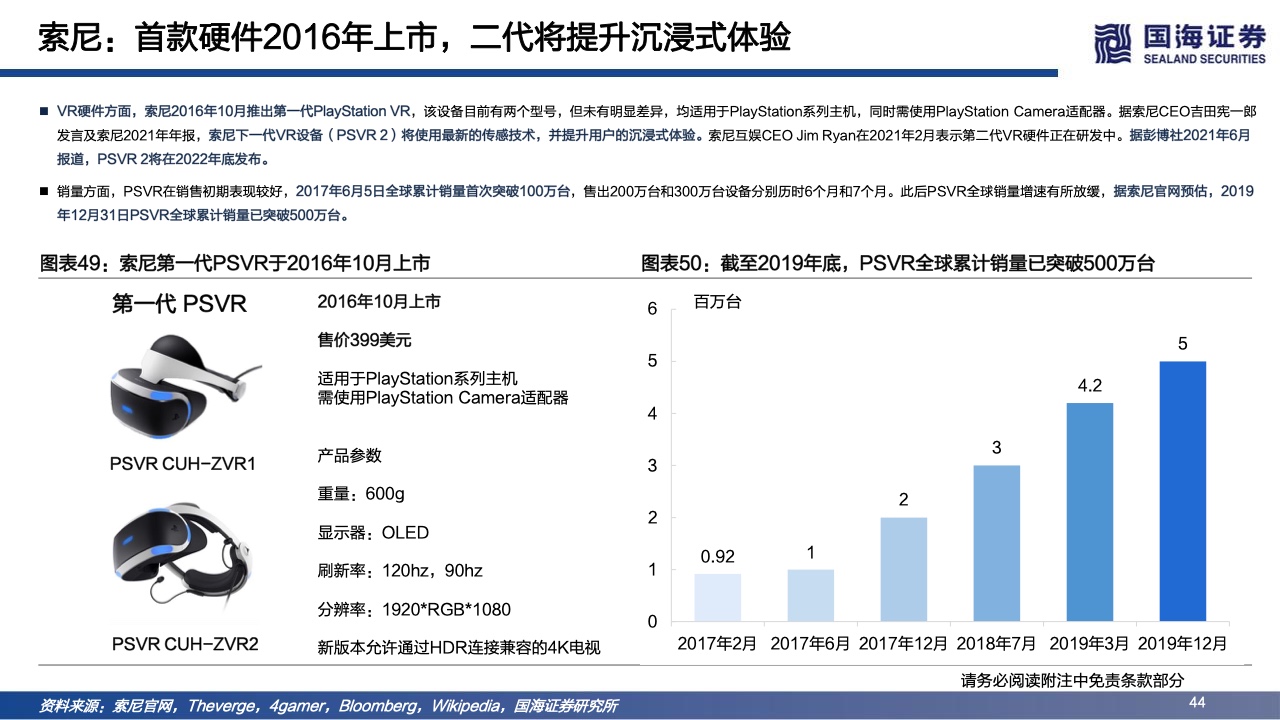Select the 2019年12月 bar in the chart
Screen dimensions: 1280x720
(1183, 491)
